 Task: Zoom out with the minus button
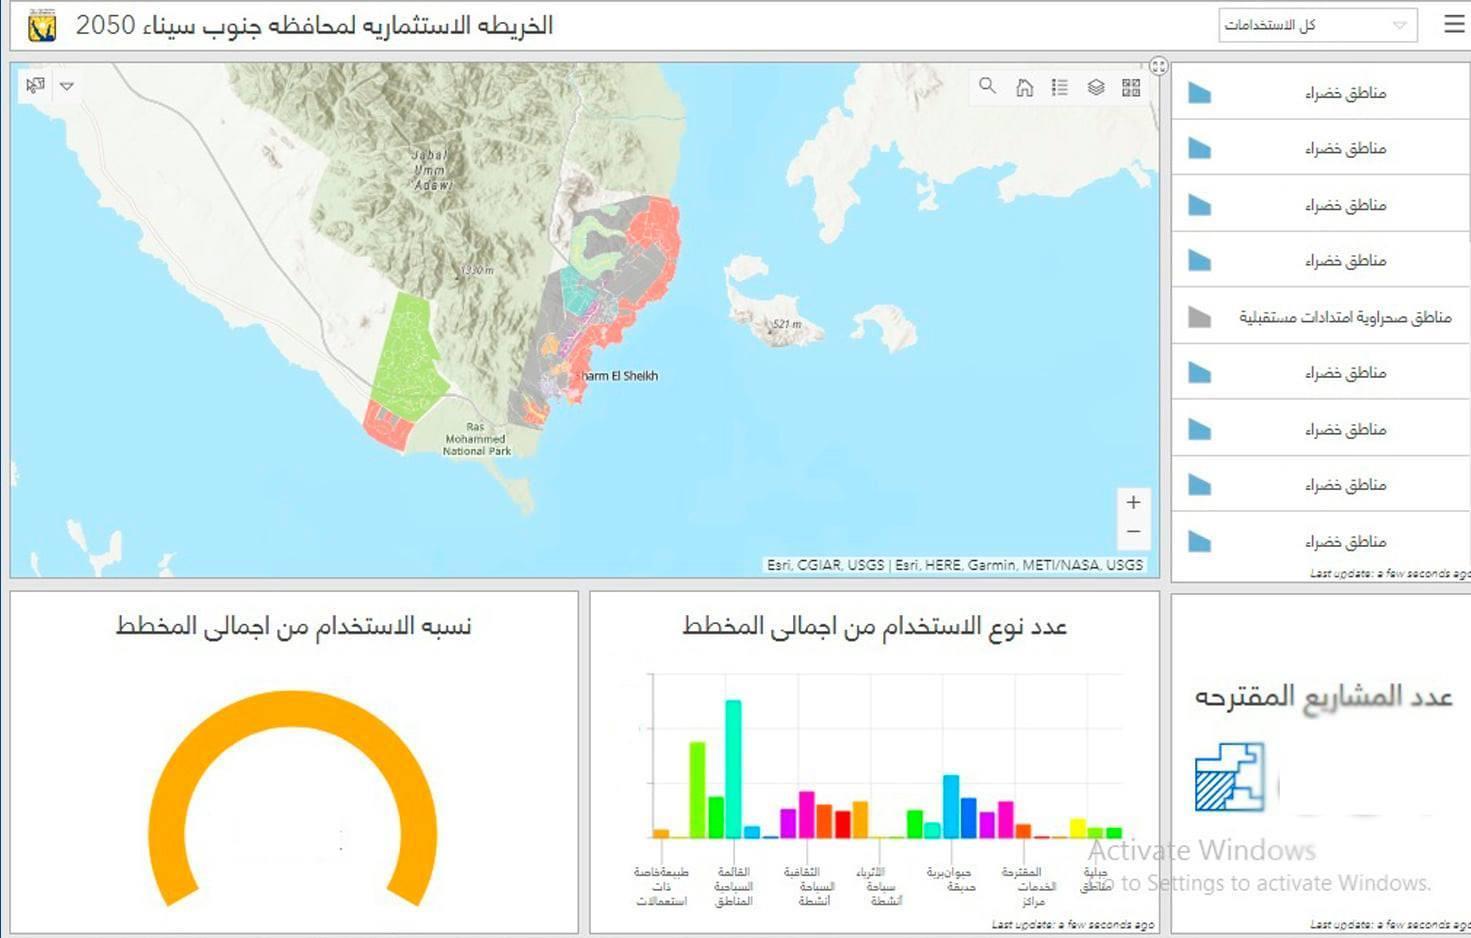point(1133,532)
